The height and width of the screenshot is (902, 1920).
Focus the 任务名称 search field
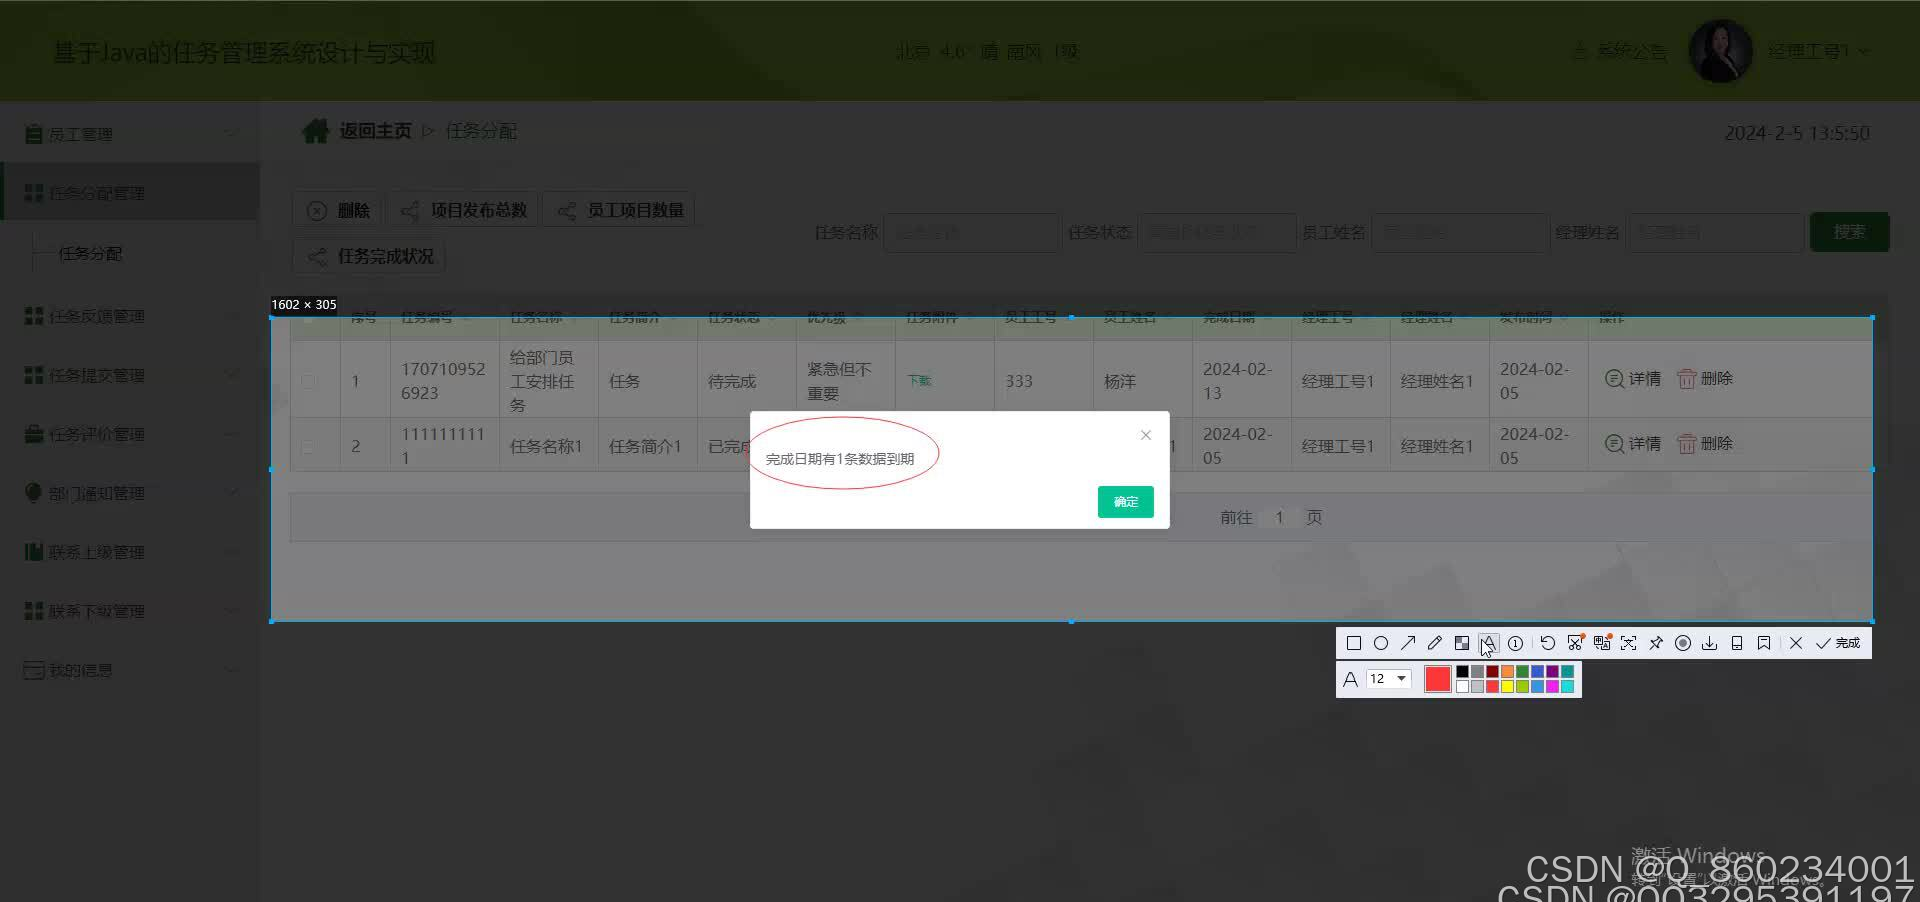pyautogui.click(x=972, y=232)
